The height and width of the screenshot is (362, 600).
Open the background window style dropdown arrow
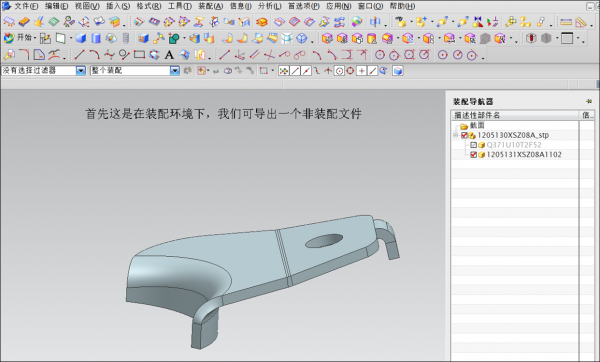(578, 39)
